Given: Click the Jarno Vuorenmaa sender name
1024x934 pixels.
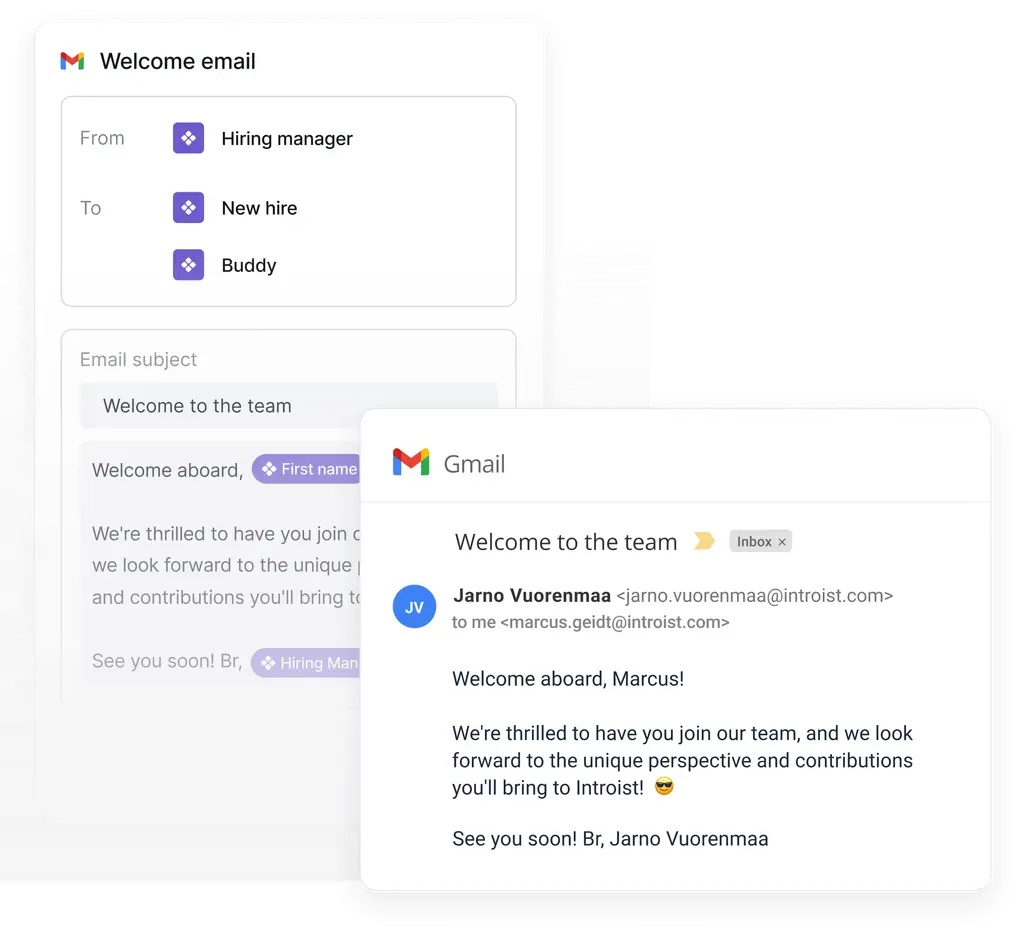Looking at the screenshot, I should [532, 596].
